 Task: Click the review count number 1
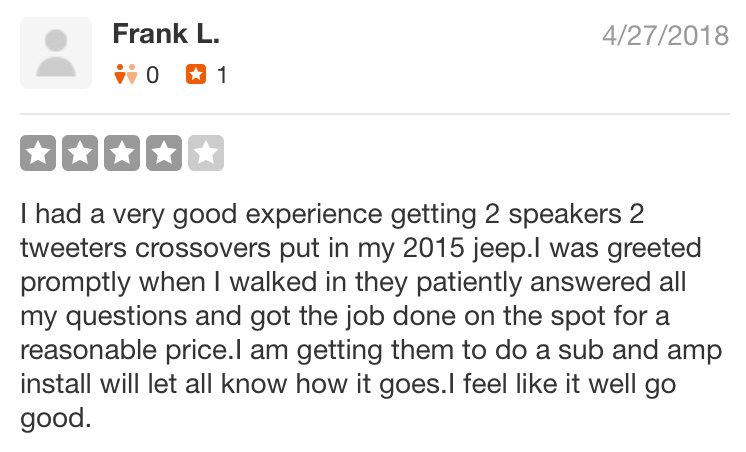[x=222, y=74]
